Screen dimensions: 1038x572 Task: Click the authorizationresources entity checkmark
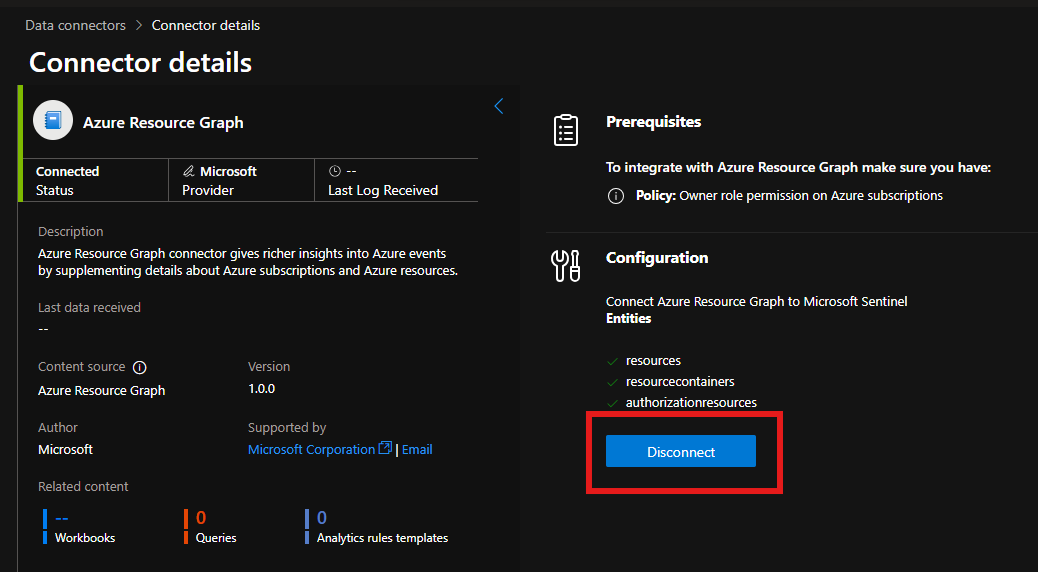click(x=613, y=403)
